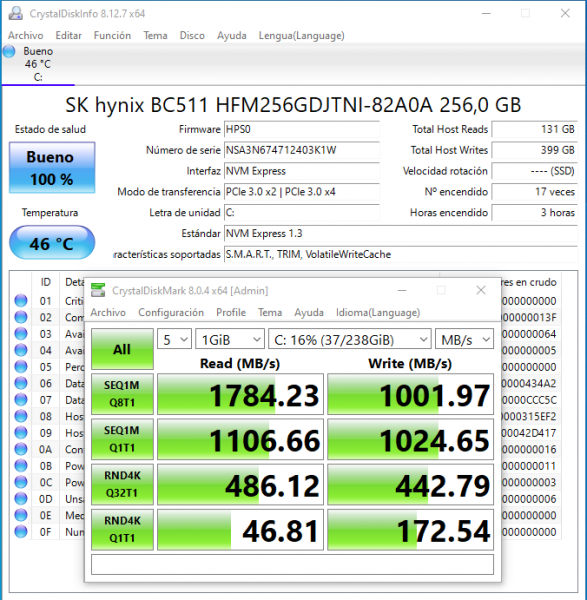Click status orb for attribute 04

click(x=21, y=350)
